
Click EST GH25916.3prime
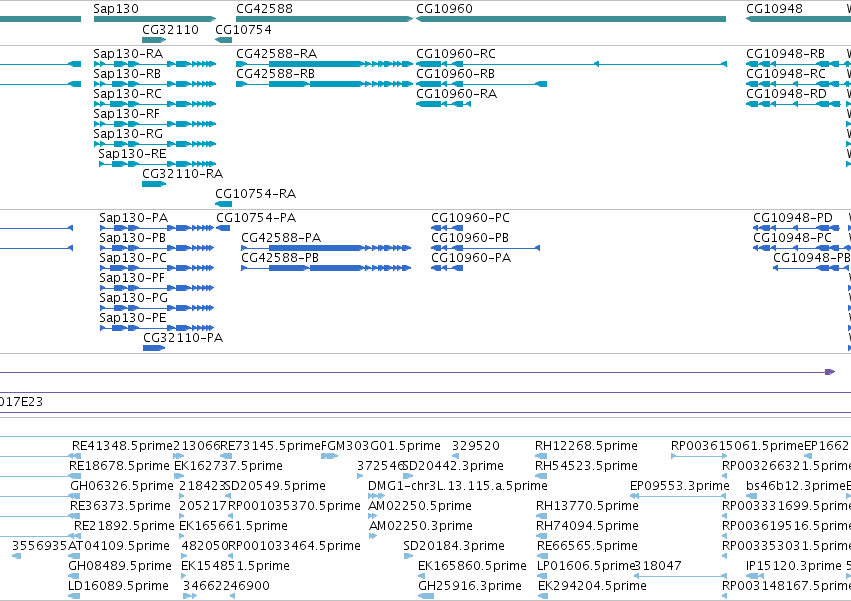(x=469, y=586)
